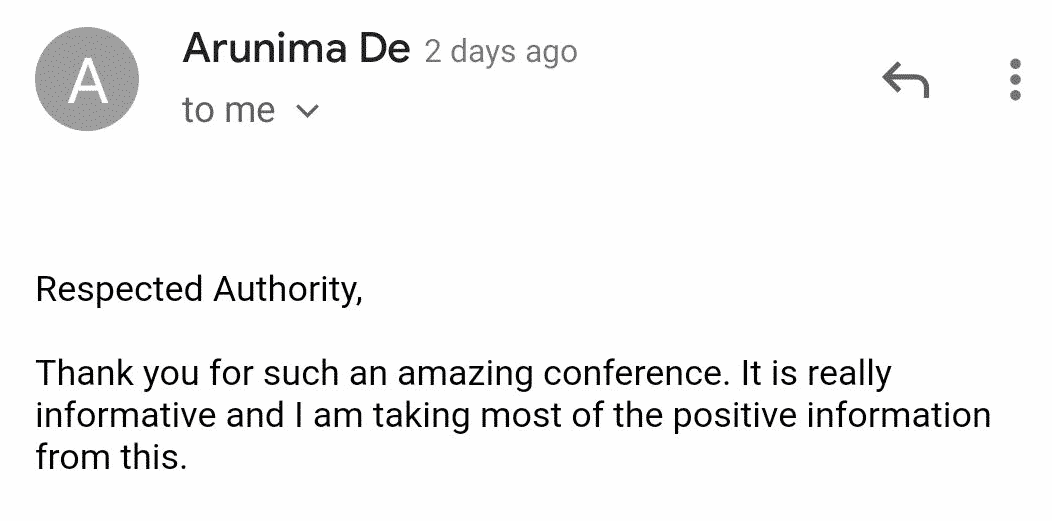
Task: Click the '2 days ago' timestamp
Action: pos(501,53)
